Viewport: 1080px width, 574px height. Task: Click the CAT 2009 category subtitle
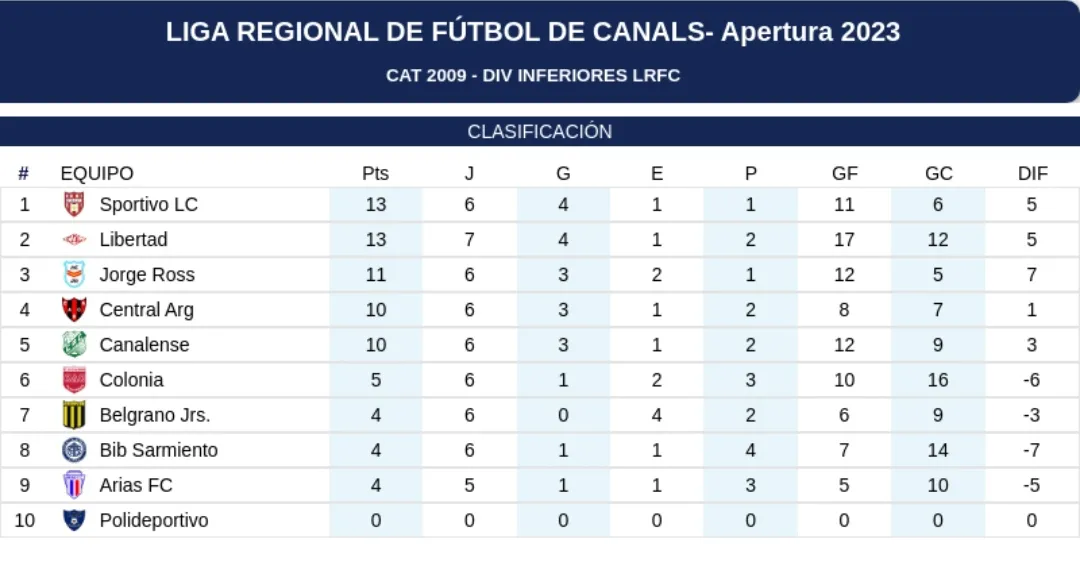pyautogui.click(x=533, y=76)
